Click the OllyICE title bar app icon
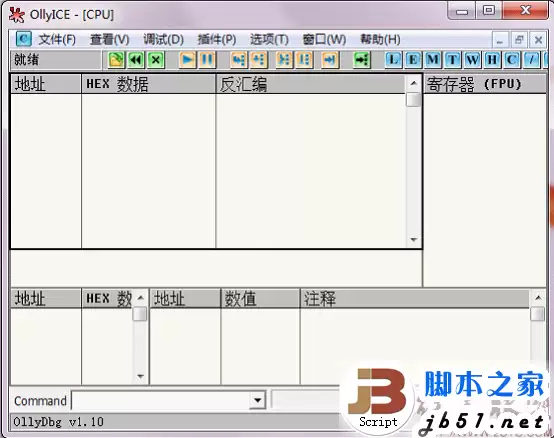Screen dimensions: 554x438 [16, 15]
